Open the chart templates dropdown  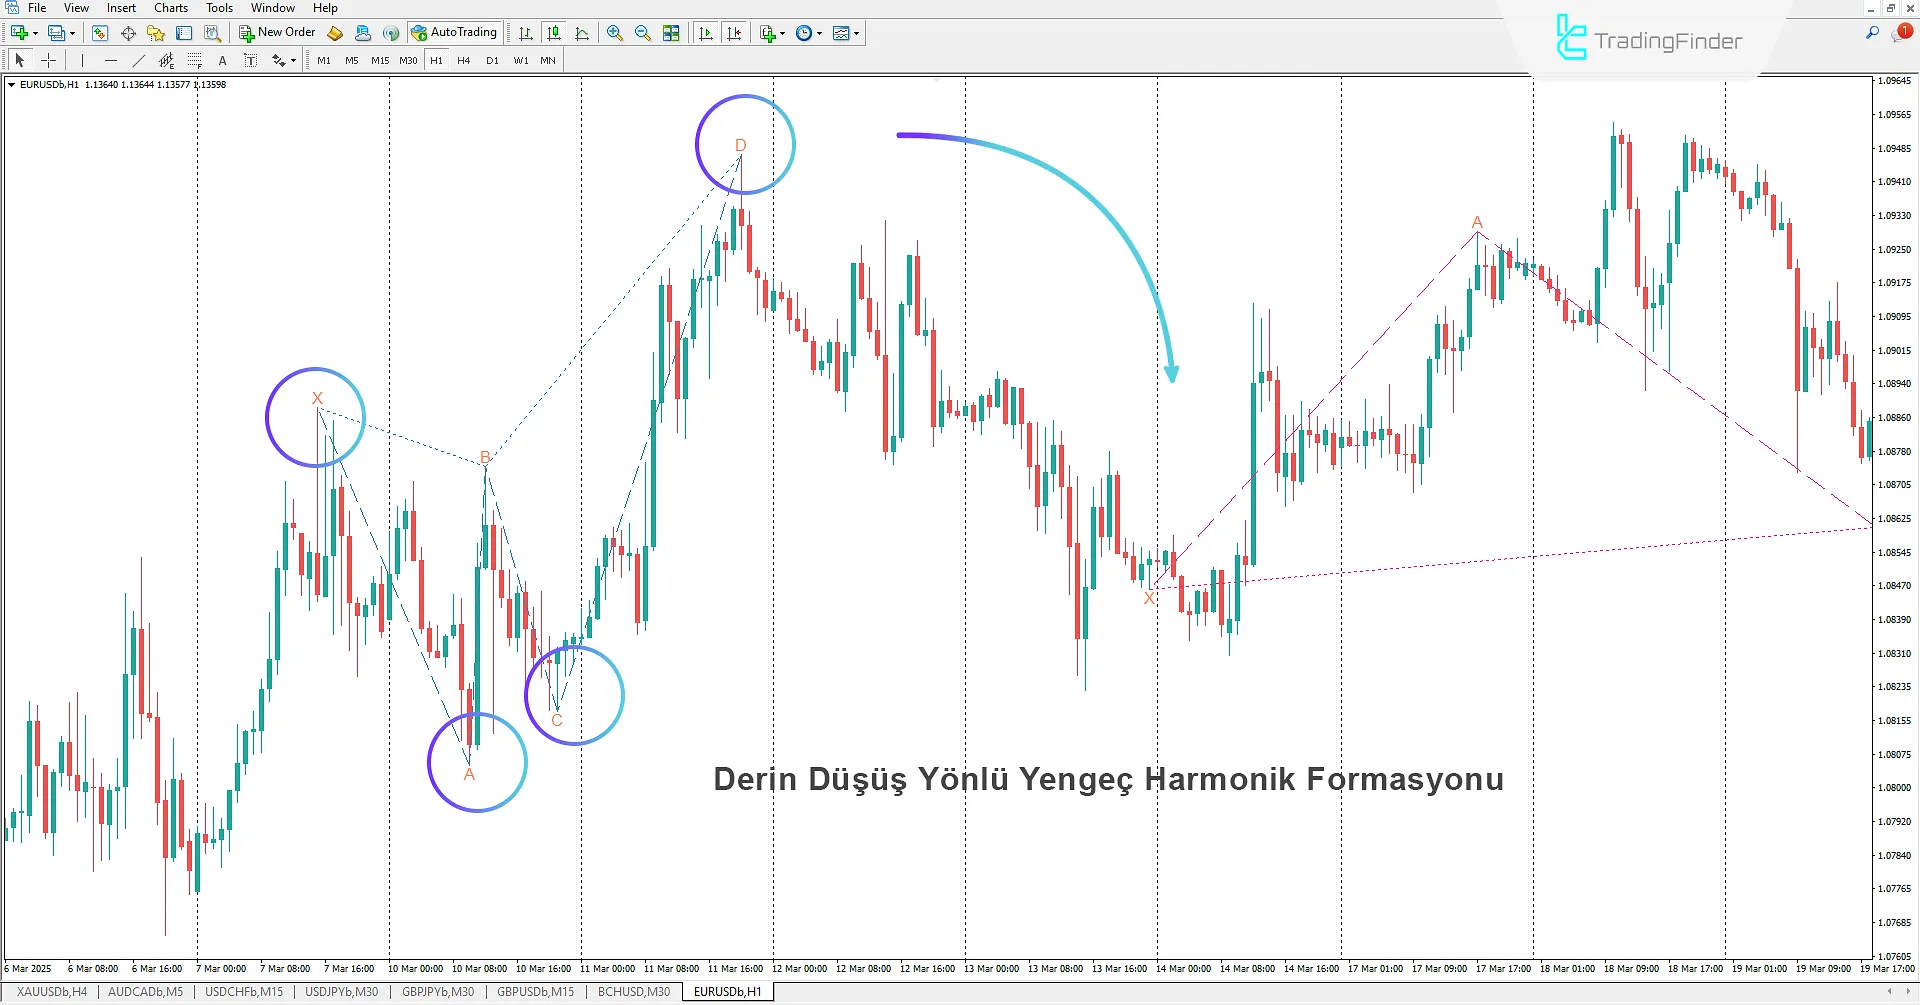(x=856, y=32)
